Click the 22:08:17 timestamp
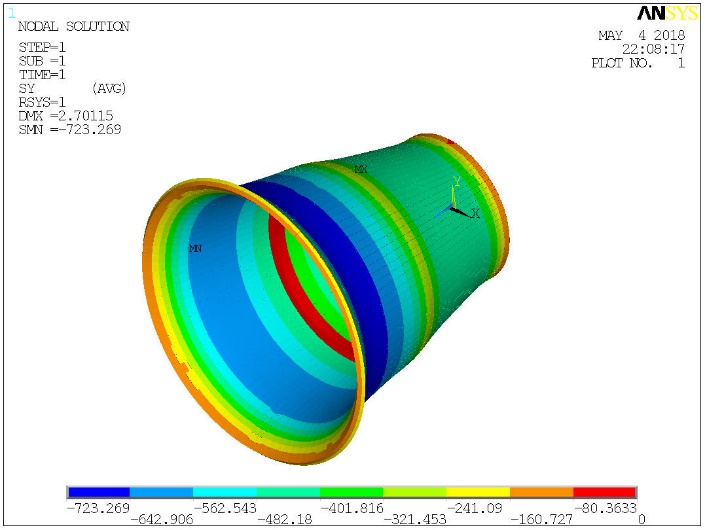This screenshot has height=530, width=705. [654, 49]
